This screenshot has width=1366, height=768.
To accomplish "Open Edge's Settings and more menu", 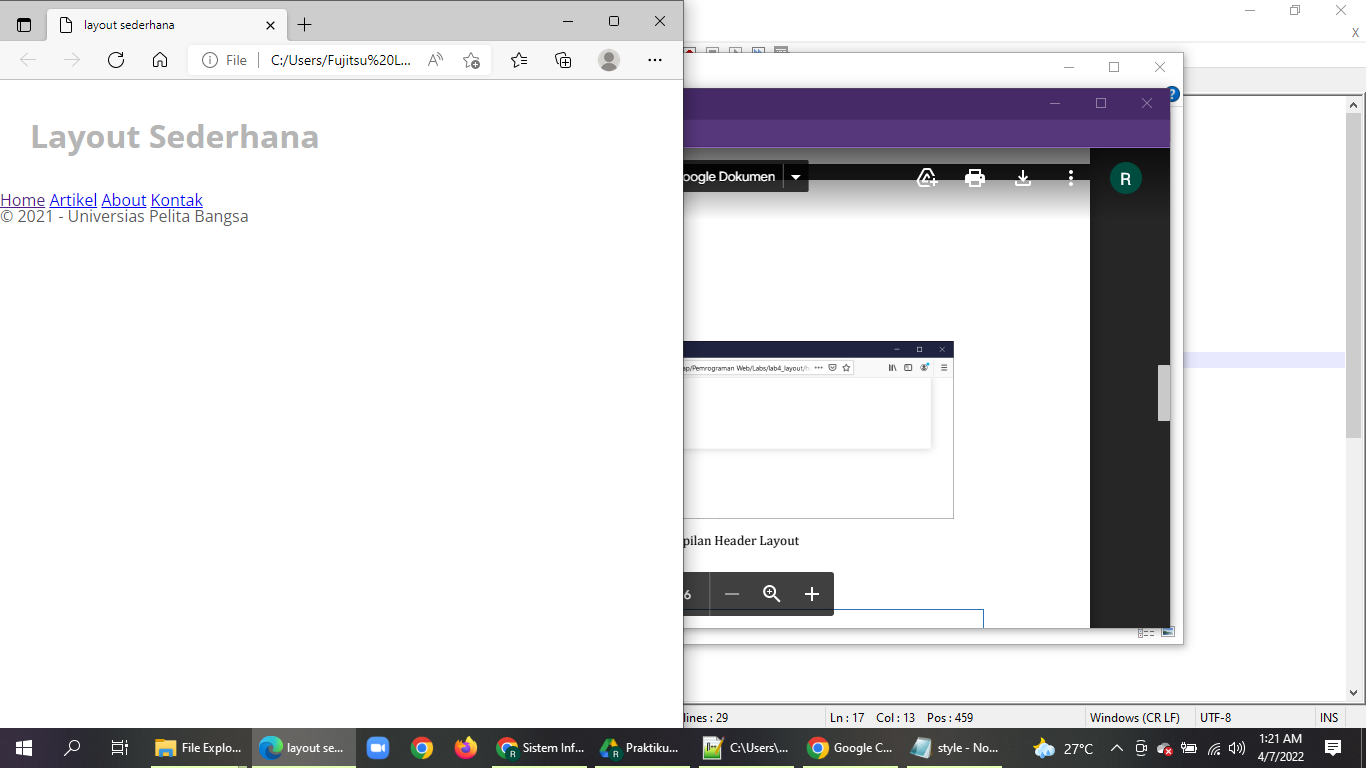I will [x=655, y=60].
